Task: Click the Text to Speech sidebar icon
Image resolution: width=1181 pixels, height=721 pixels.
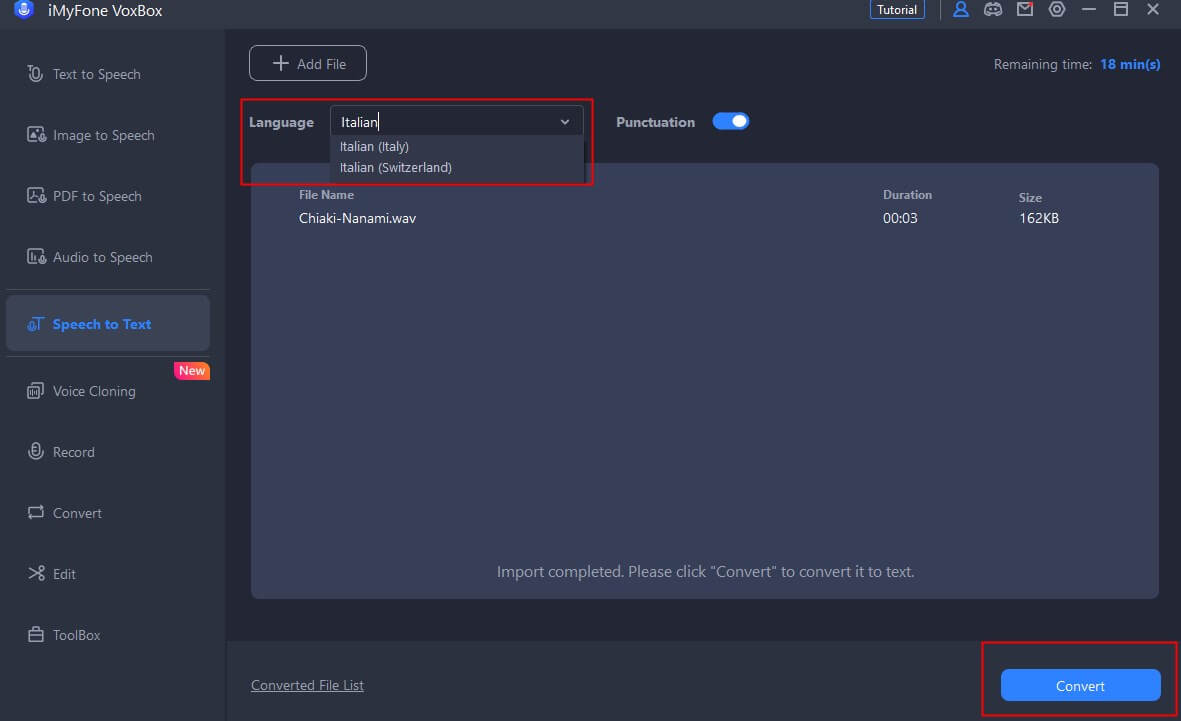Action: 35,74
